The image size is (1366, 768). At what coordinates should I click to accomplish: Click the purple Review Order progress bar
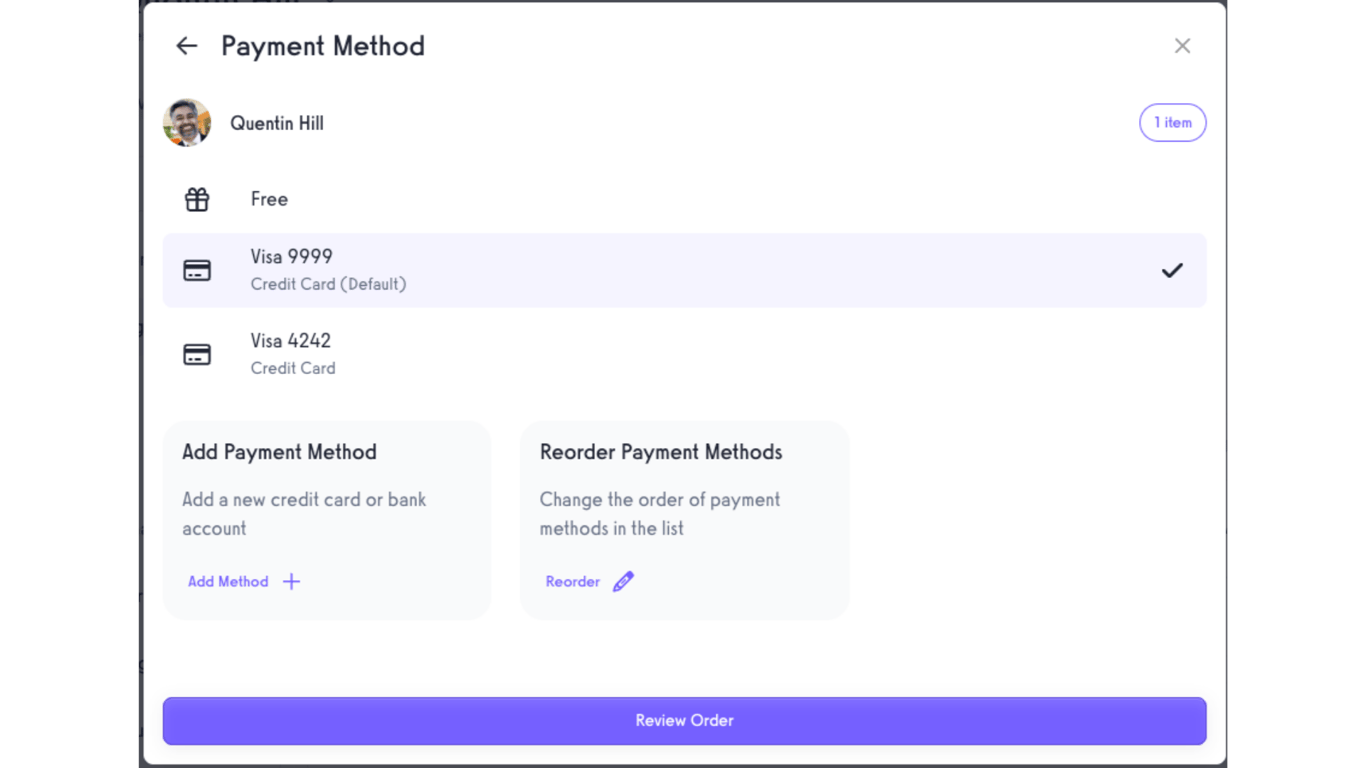[x=684, y=720]
